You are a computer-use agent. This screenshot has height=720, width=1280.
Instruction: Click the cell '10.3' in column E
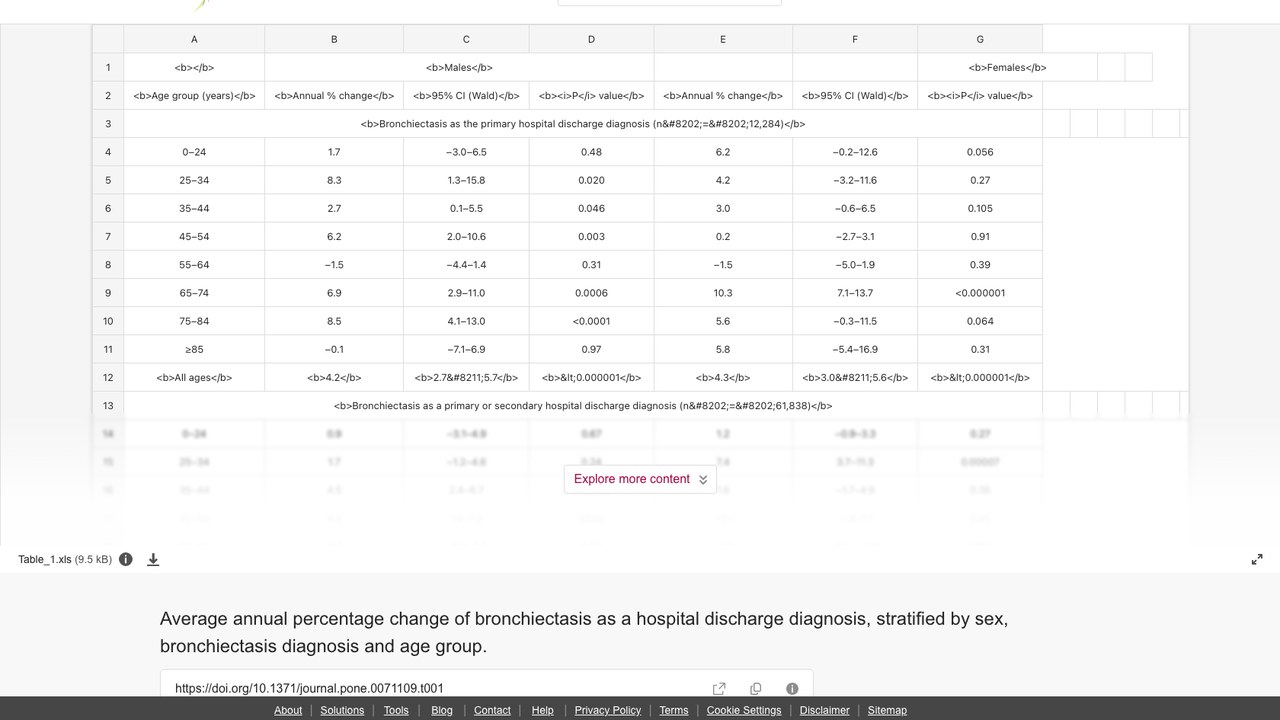click(x=723, y=293)
